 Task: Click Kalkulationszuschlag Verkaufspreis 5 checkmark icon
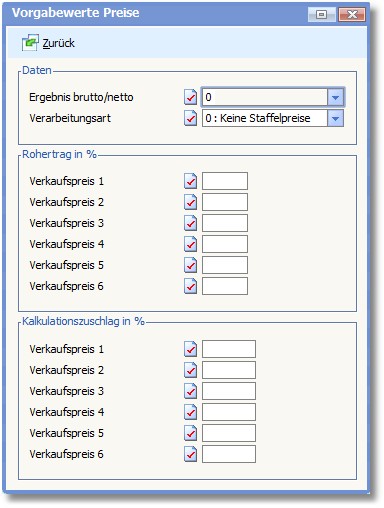pyautogui.click(x=190, y=433)
